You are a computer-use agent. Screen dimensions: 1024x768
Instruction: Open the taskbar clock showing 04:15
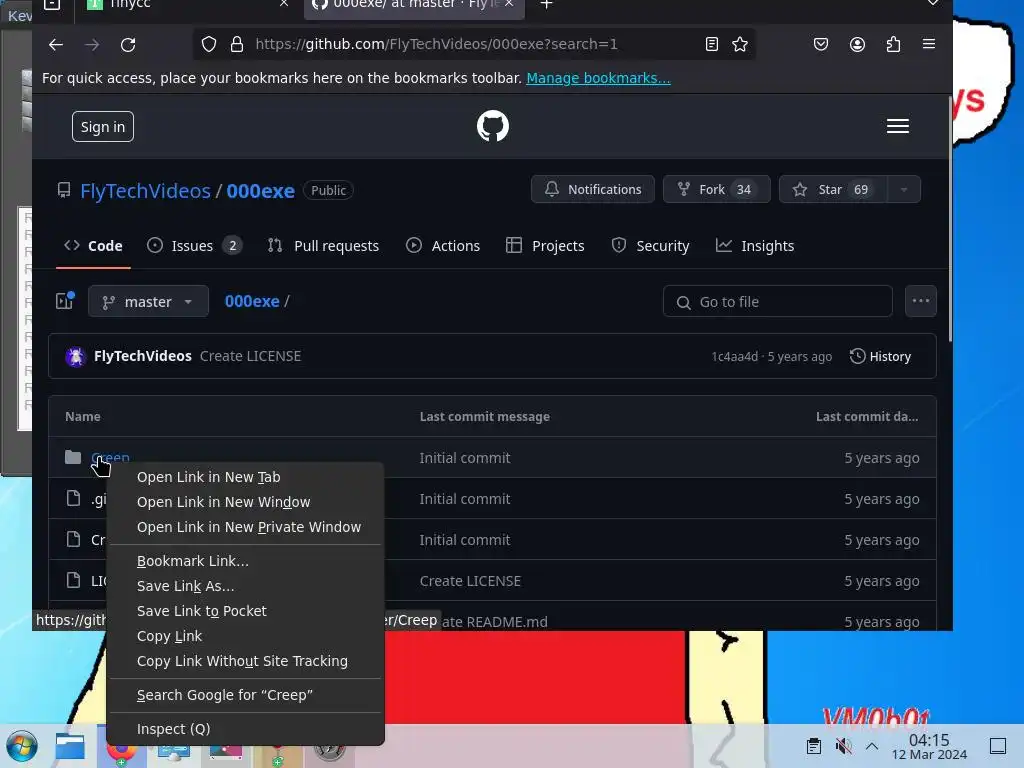click(x=929, y=746)
